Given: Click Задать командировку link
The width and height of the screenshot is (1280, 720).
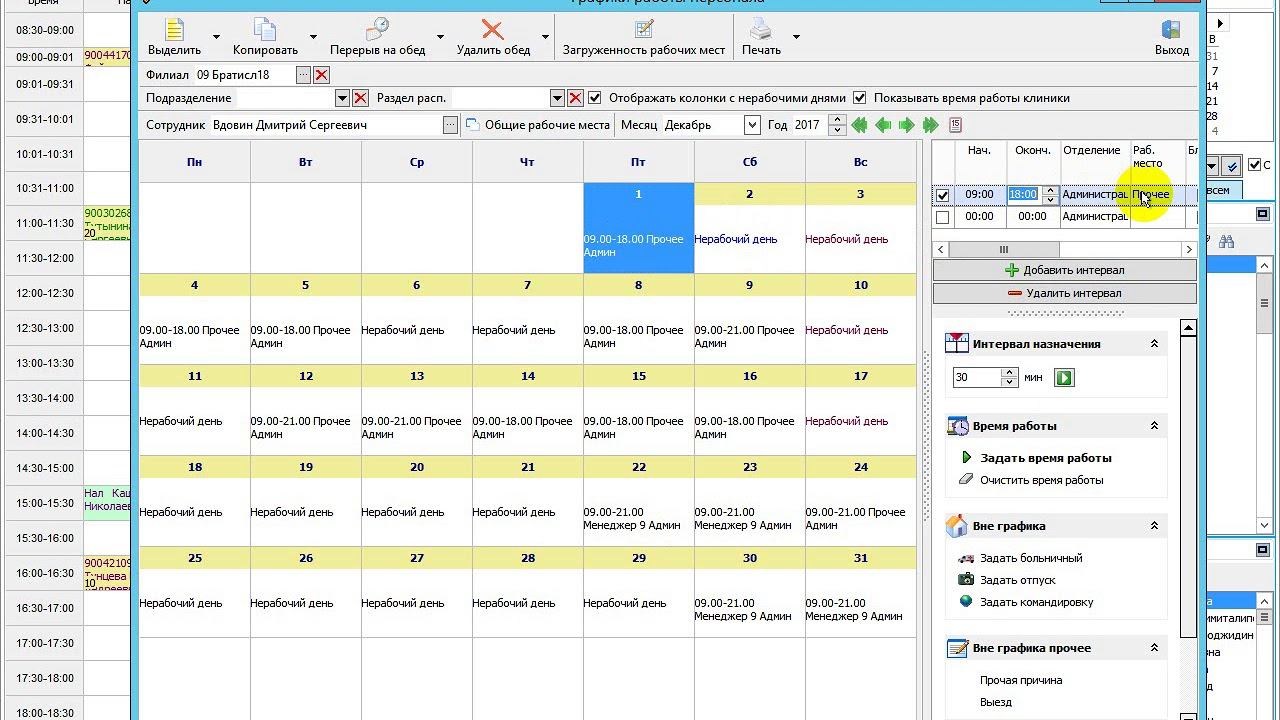Looking at the screenshot, I should (1036, 602).
